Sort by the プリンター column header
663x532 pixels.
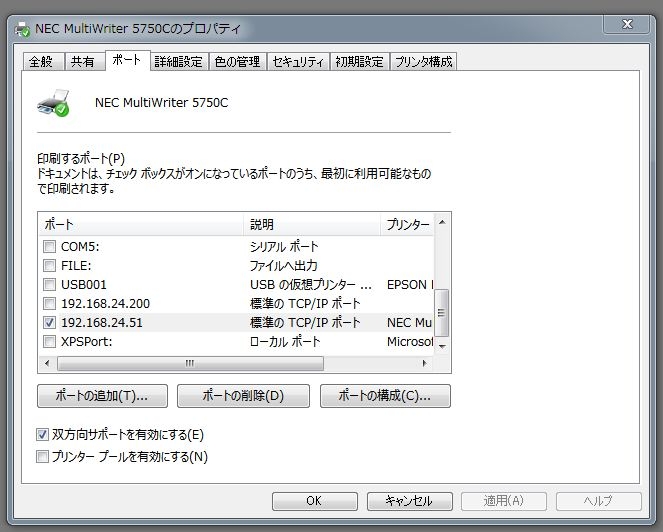coord(407,224)
